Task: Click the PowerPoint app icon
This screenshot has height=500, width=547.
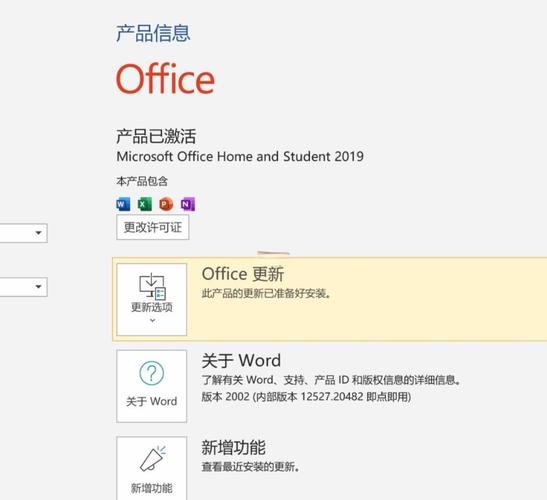Action: [166, 204]
